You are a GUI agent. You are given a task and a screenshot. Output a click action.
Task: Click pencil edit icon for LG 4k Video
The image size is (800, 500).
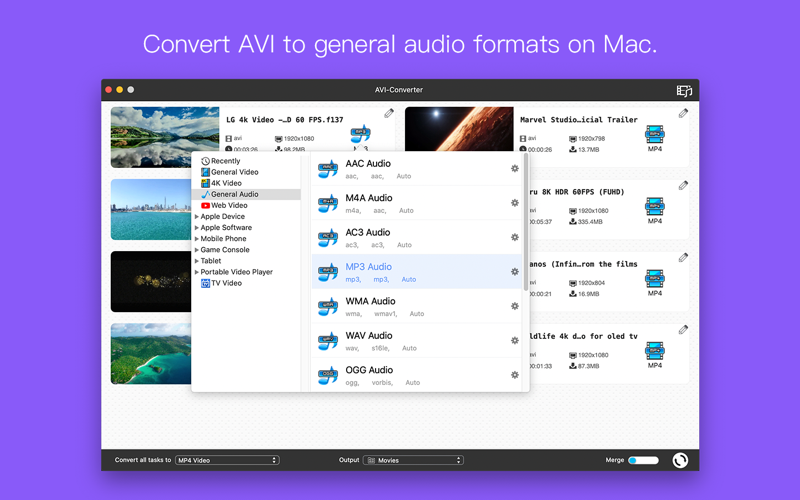(x=389, y=113)
